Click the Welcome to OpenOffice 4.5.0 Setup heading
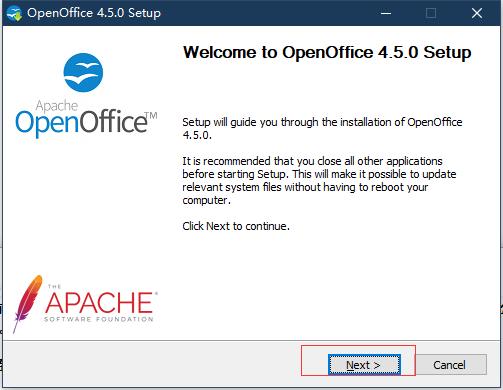The height and width of the screenshot is (390, 503). [327, 53]
